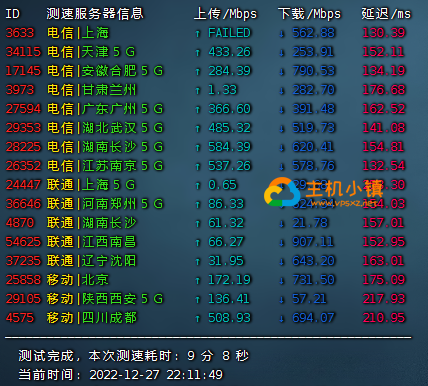
Task: Select server ID 34115
Action: [x=23, y=52]
